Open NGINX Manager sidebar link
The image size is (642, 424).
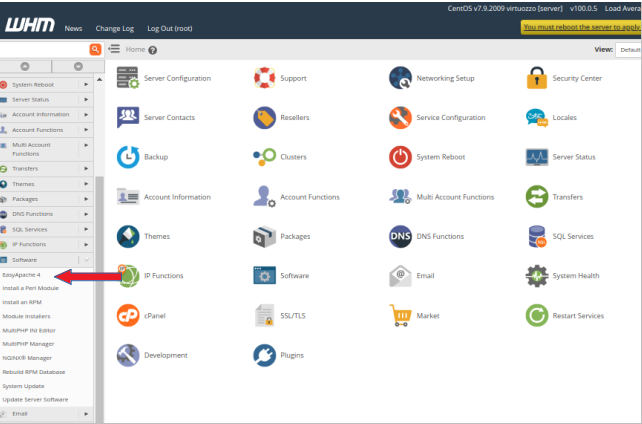tap(27, 358)
